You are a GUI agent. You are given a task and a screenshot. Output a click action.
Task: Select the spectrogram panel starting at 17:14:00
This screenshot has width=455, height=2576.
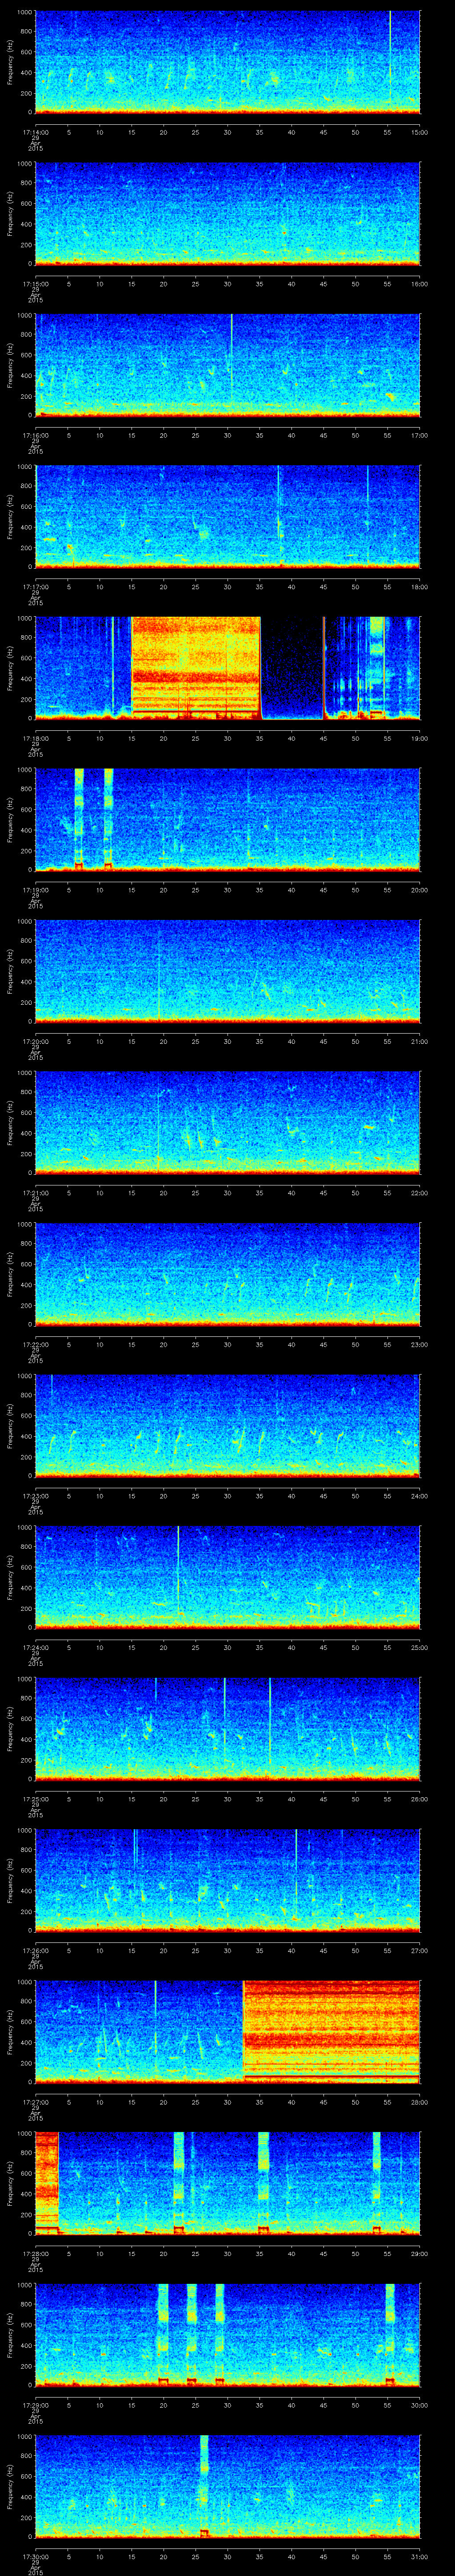coord(228,62)
